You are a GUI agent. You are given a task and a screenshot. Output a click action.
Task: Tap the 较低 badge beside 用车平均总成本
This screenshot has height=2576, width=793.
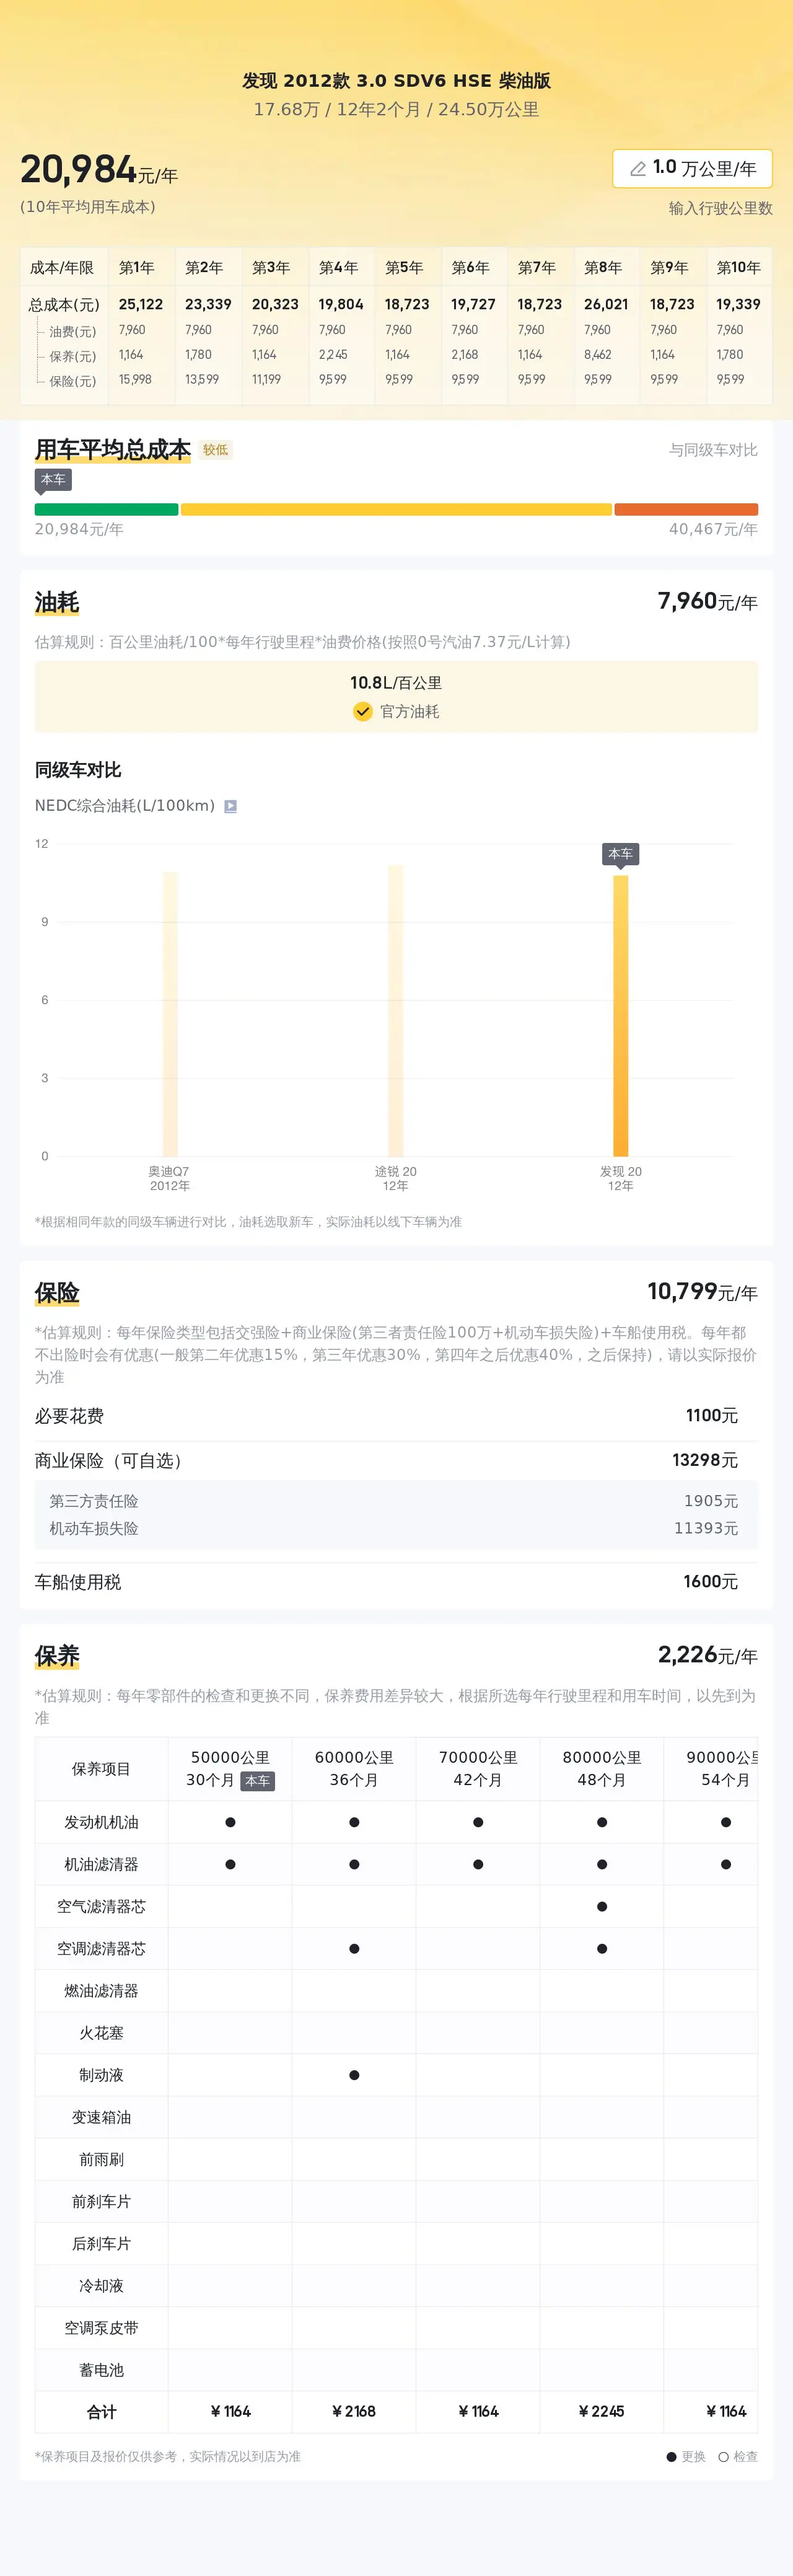click(x=215, y=450)
